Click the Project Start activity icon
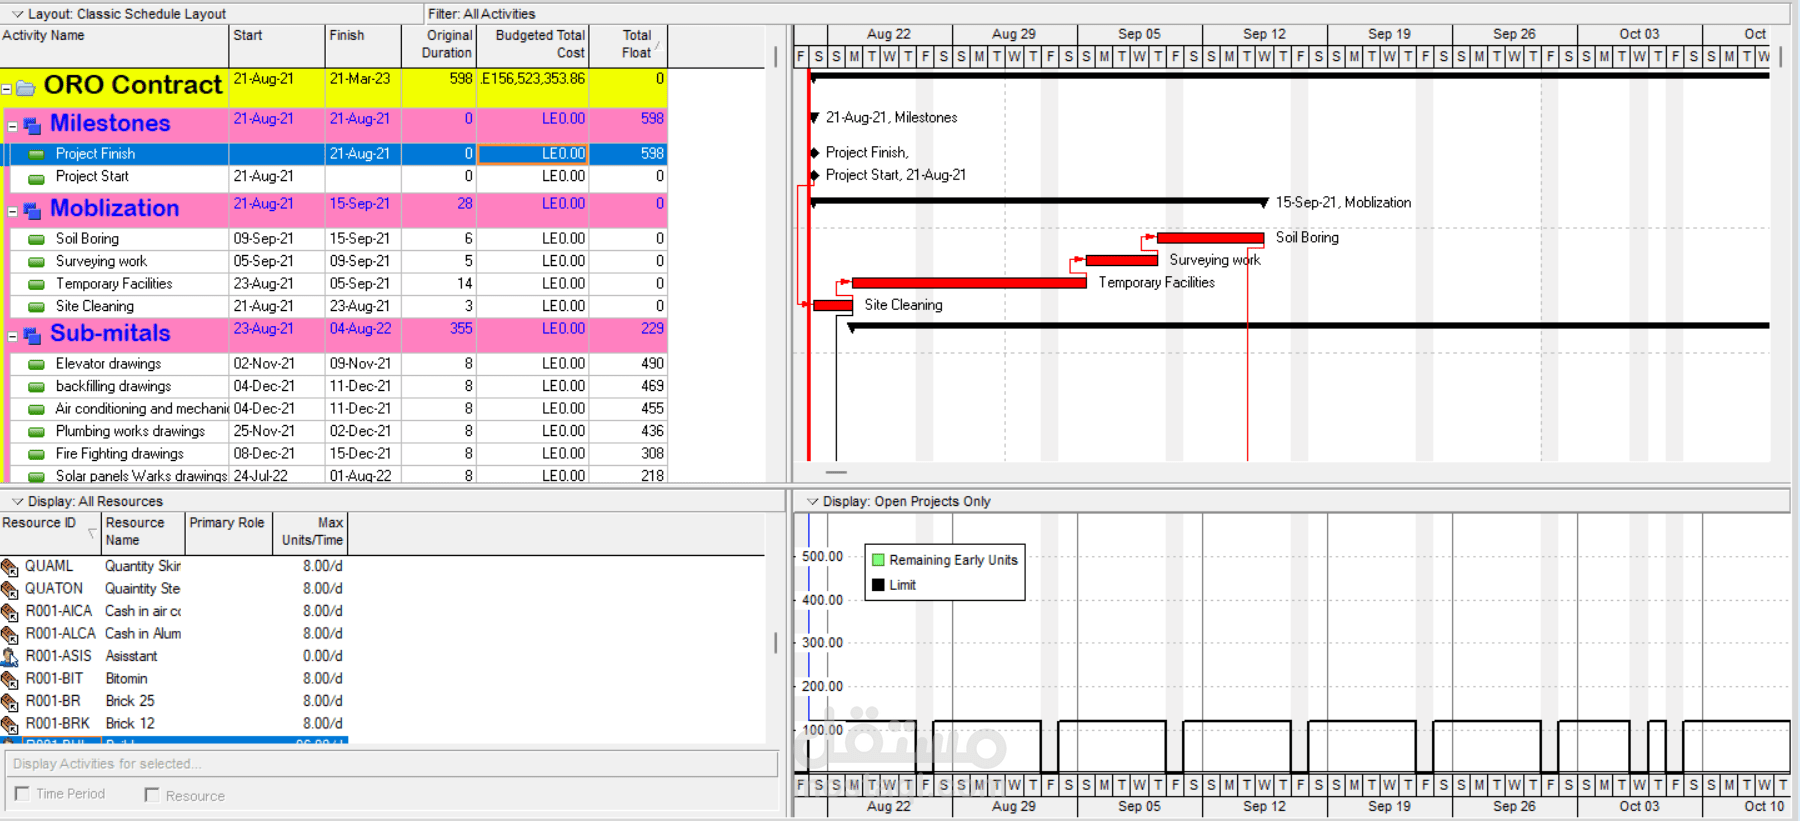 36,179
